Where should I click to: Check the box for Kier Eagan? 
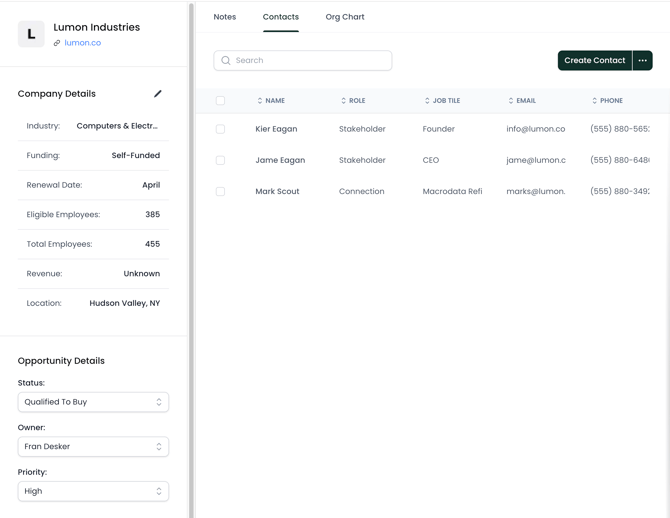click(x=220, y=129)
